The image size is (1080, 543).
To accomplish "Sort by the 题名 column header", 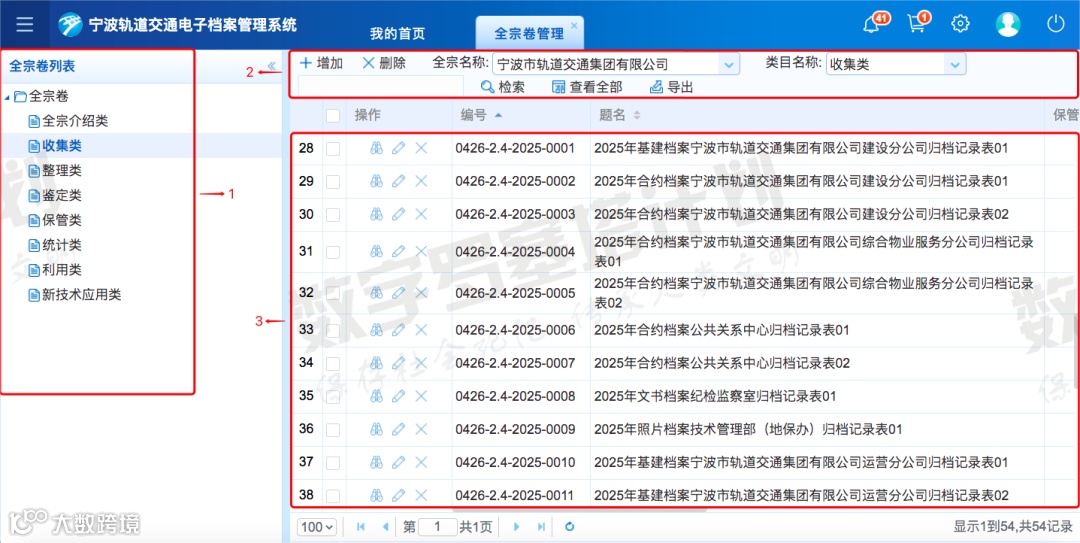I will pyautogui.click(x=619, y=115).
